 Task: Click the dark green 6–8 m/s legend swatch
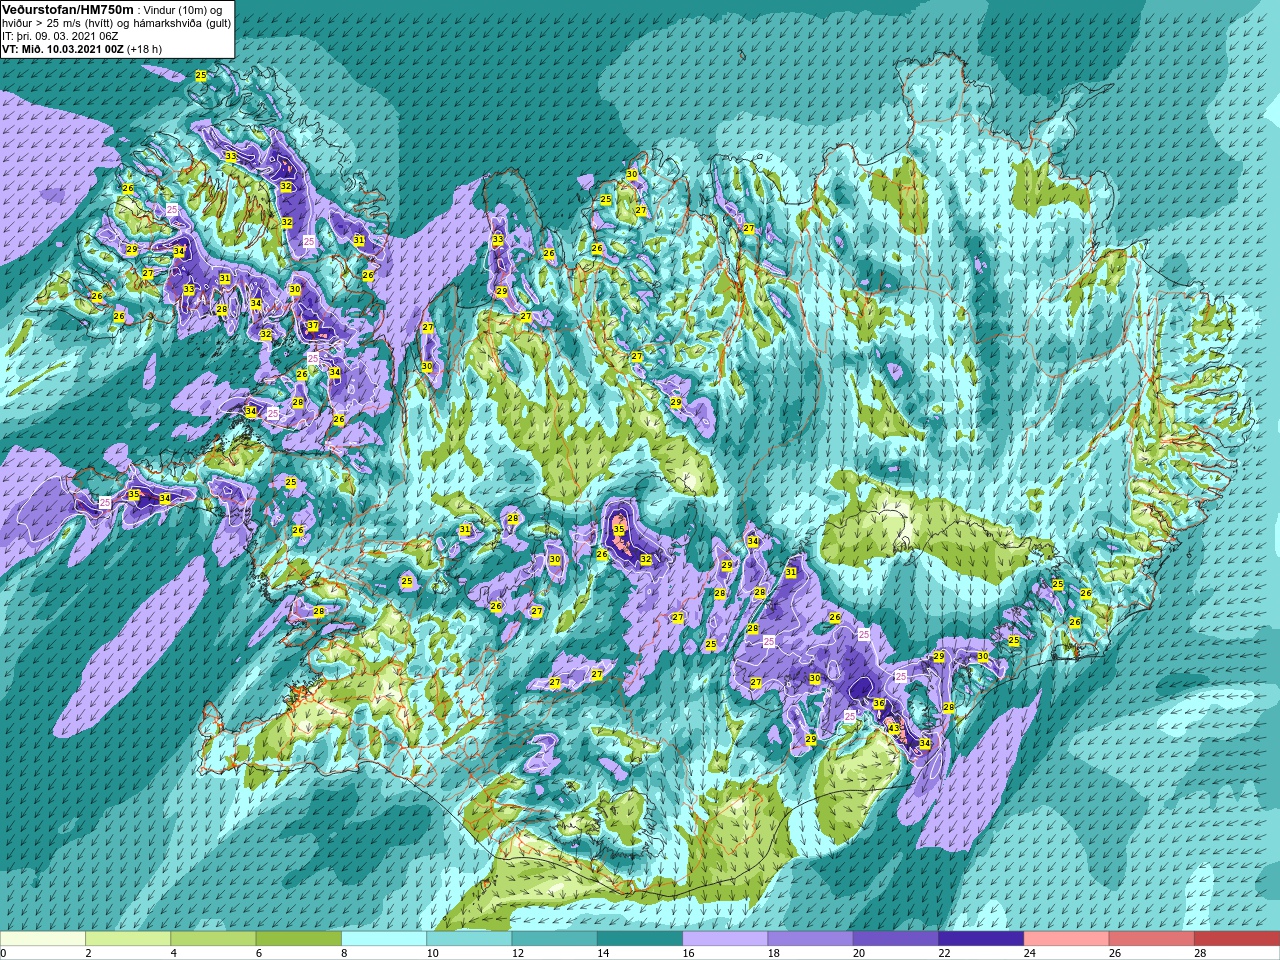pyautogui.click(x=299, y=939)
